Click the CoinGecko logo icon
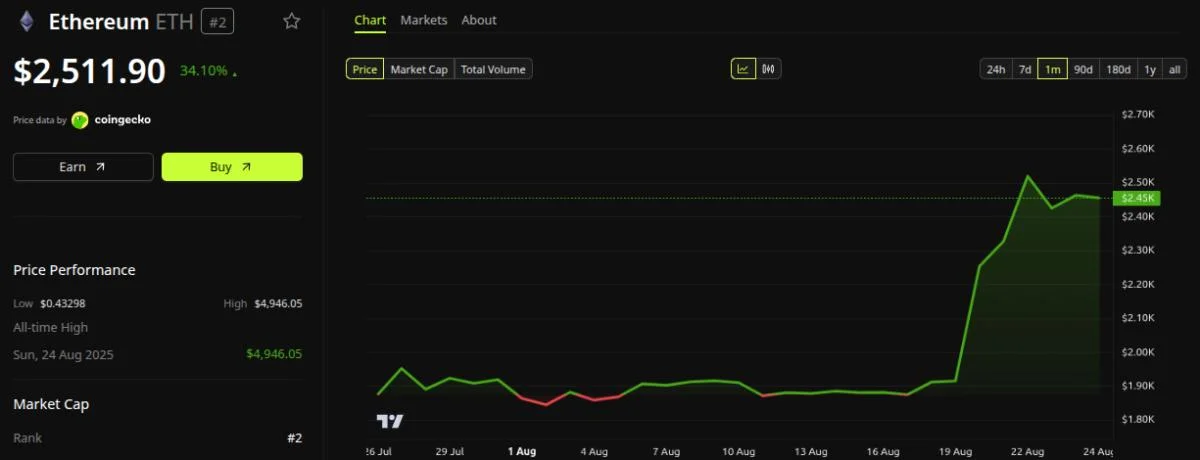Screen dimensions: 1200x460 (x=80, y=120)
